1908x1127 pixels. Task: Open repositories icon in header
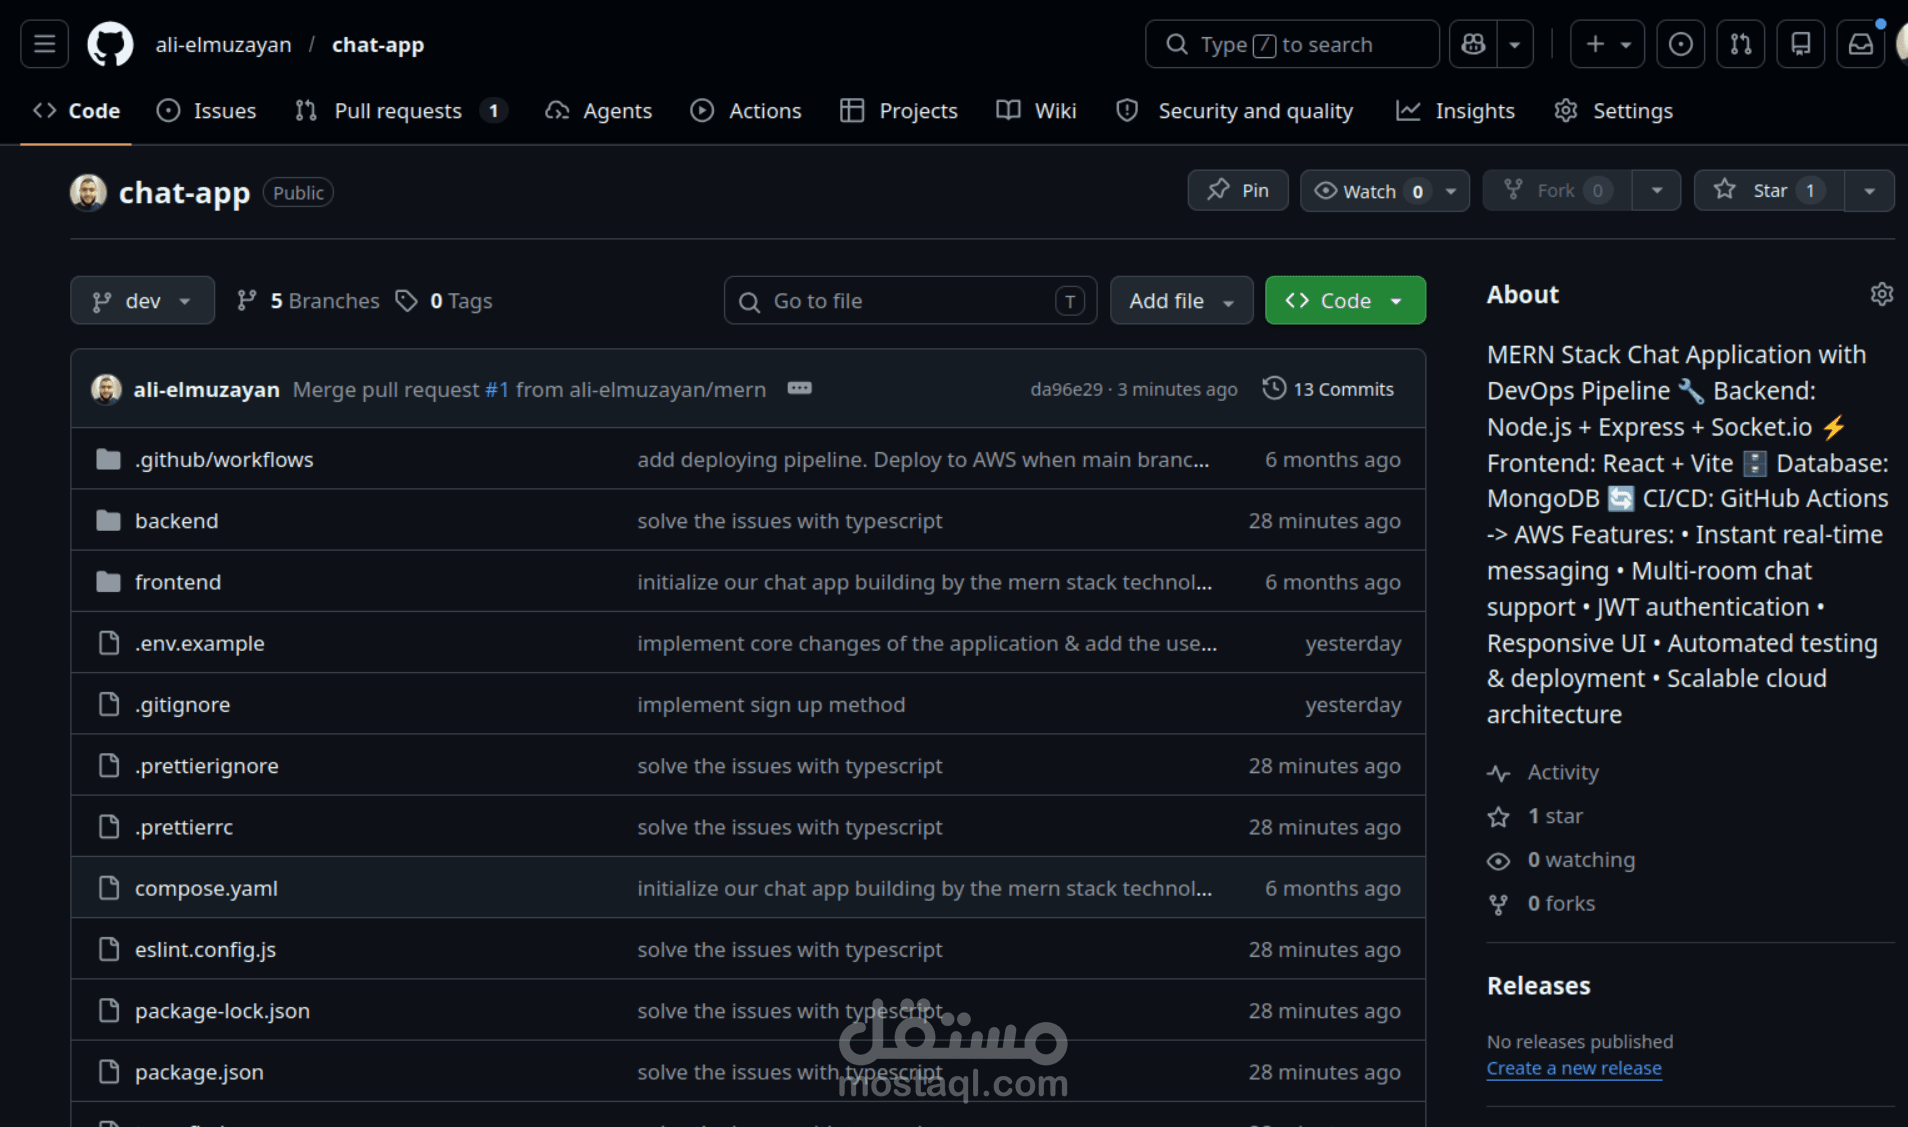click(1801, 44)
